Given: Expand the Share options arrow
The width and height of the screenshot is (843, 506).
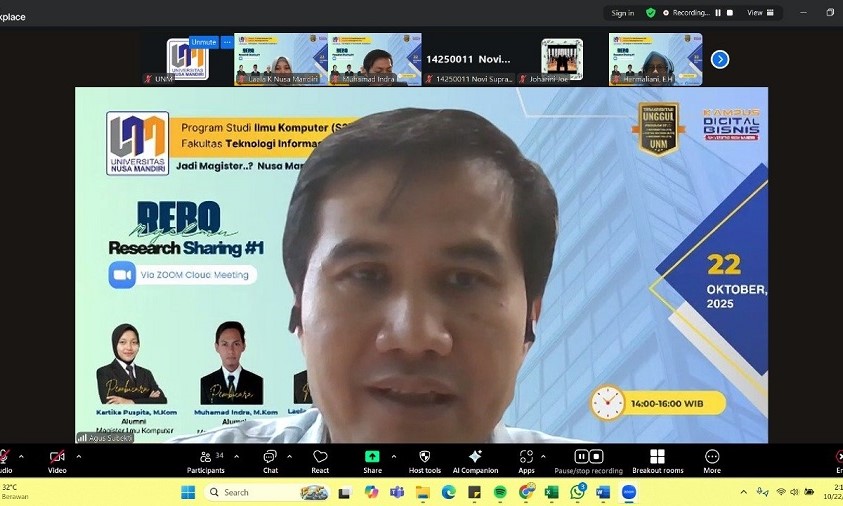Looking at the screenshot, I should click(x=392, y=456).
